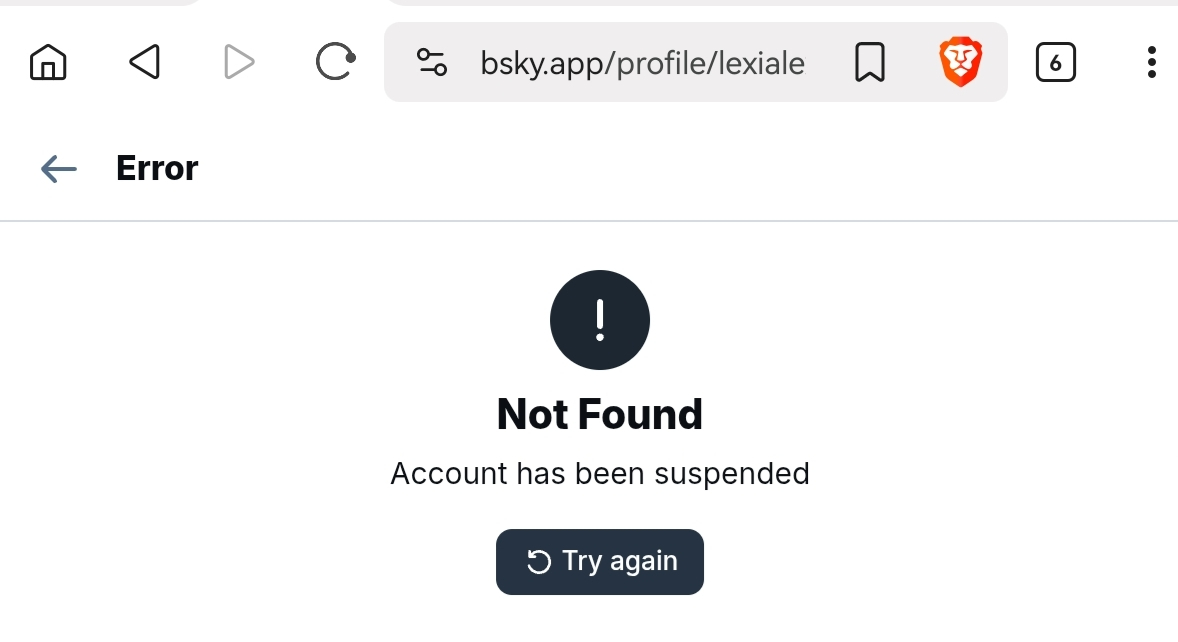
Task: Click the "Not Found" heading
Action: coord(600,414)
